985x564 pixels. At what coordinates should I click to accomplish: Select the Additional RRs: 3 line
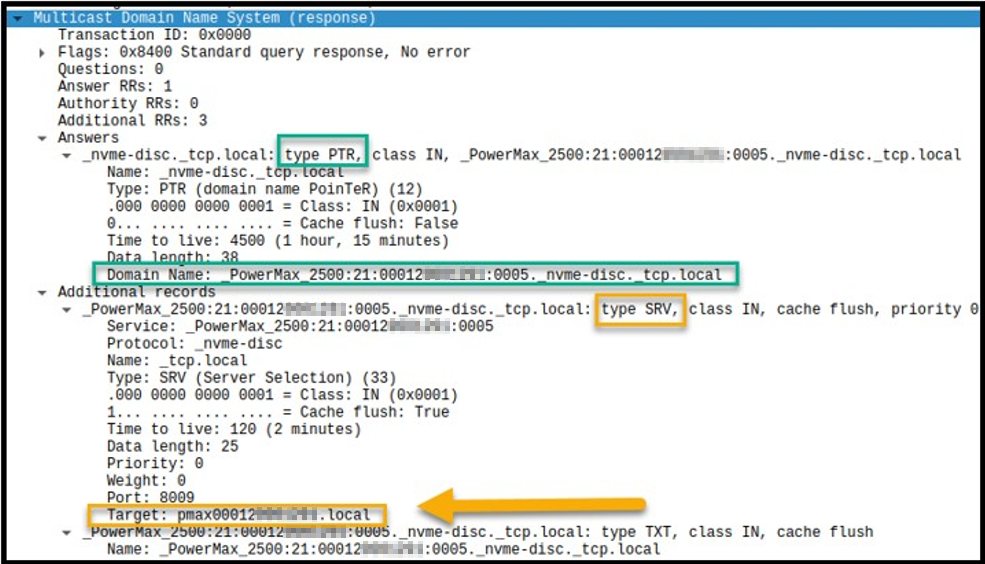pyautogui.click(x=133, y=121)
